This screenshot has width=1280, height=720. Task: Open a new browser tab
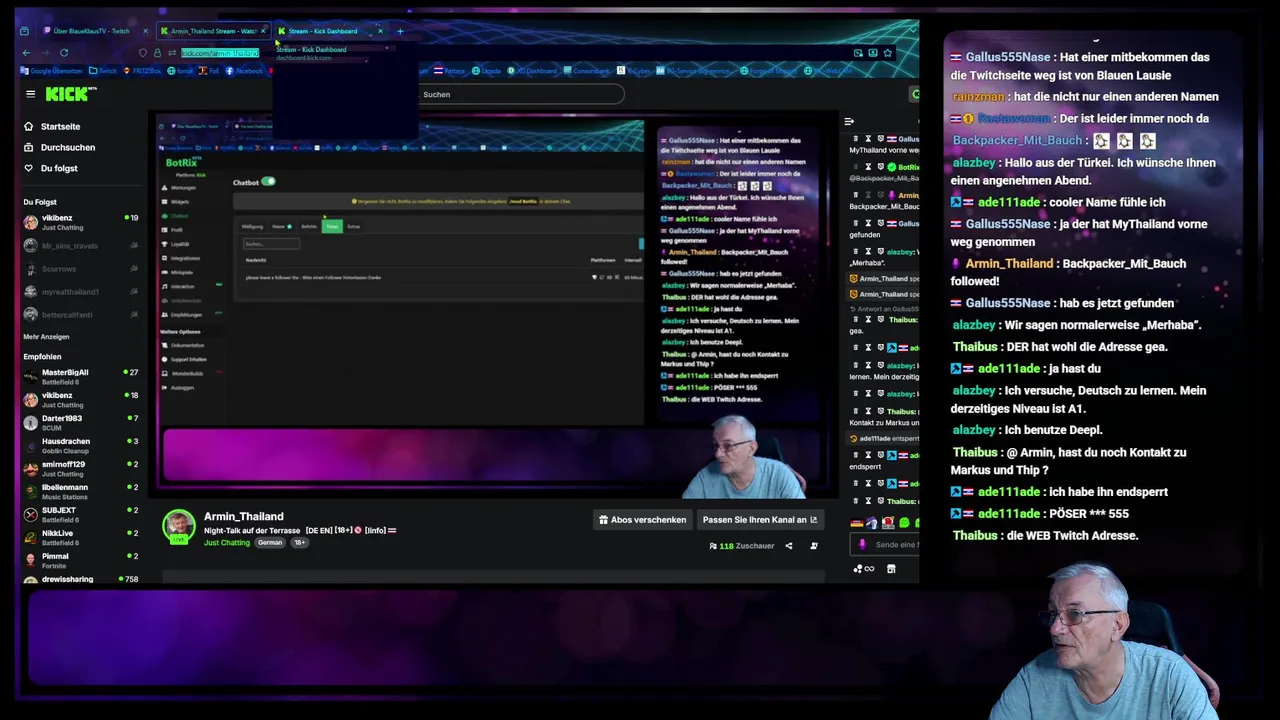point(400,31)
